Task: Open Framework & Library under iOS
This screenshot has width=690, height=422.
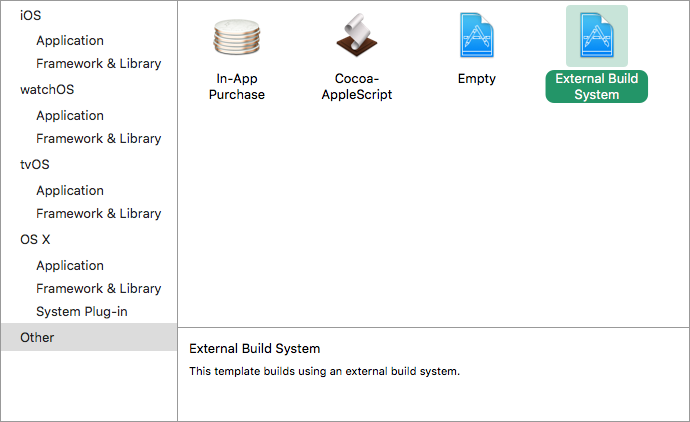Action: [x=98, y=63]
